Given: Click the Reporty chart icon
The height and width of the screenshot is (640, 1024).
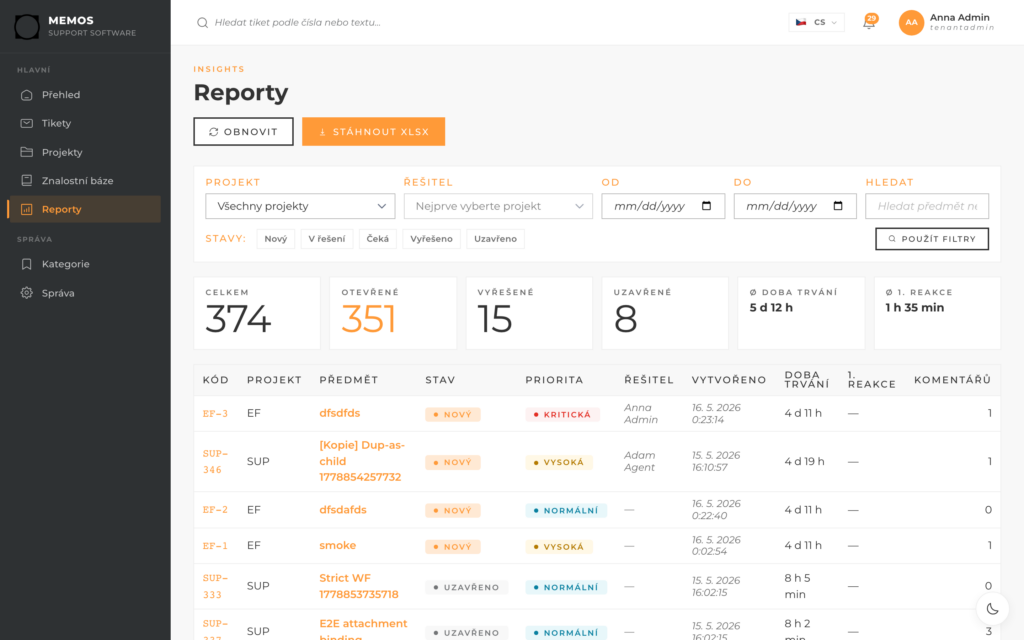Looking at the screenshot, I should [27, 210].
